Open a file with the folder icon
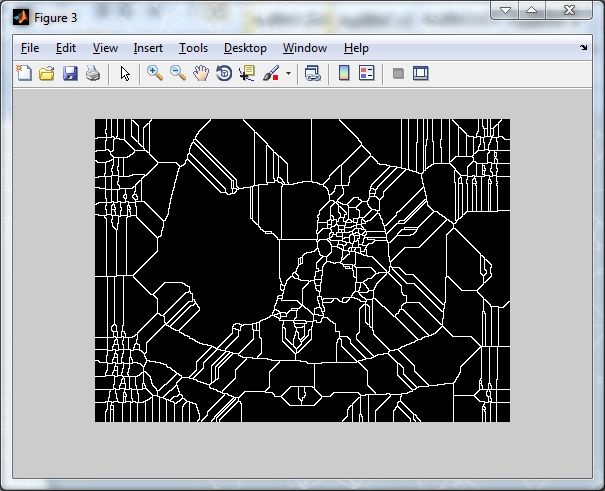The width and height of the screenshot is (605, 491). [47, 73]
